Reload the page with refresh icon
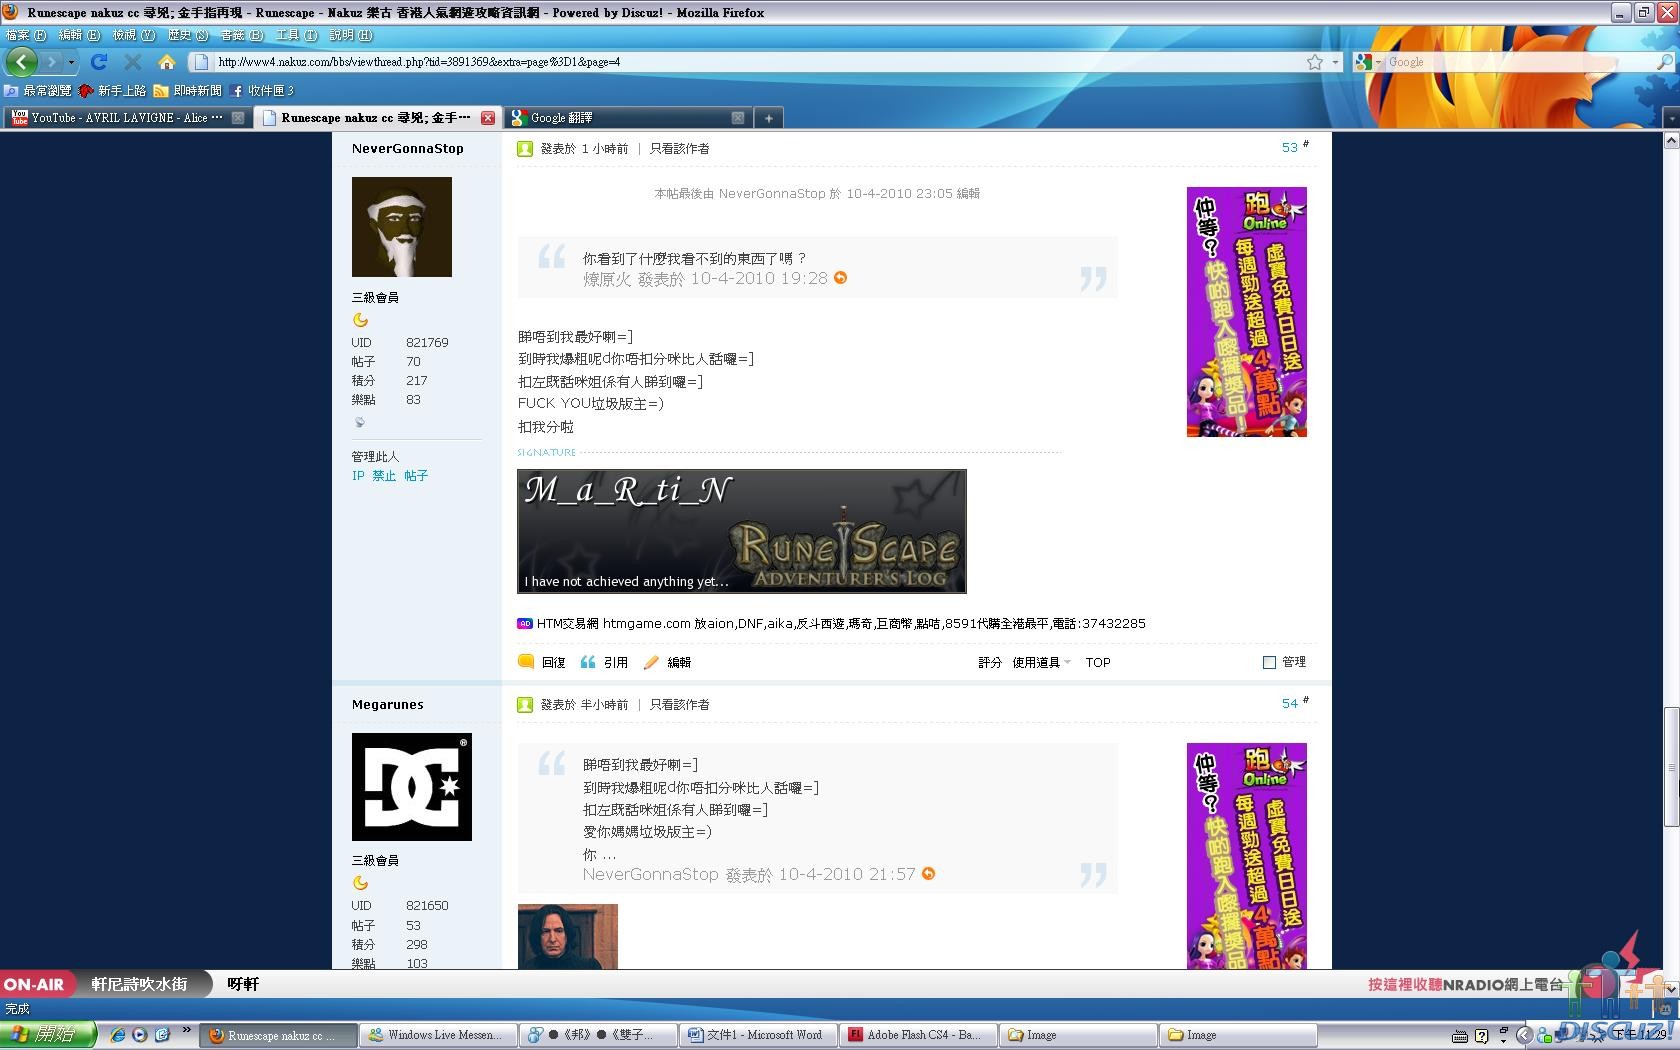Image resolution: width=1680 pixels, height=1050 pixels. point(99,62)
